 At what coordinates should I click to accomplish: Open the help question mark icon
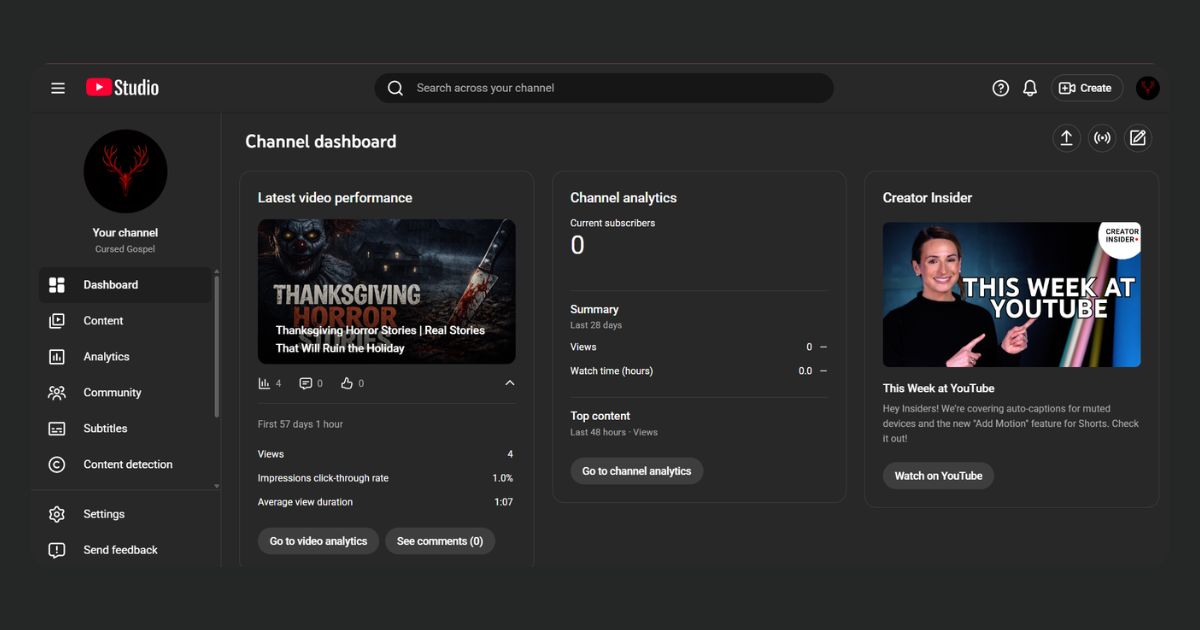(1000, 88)
